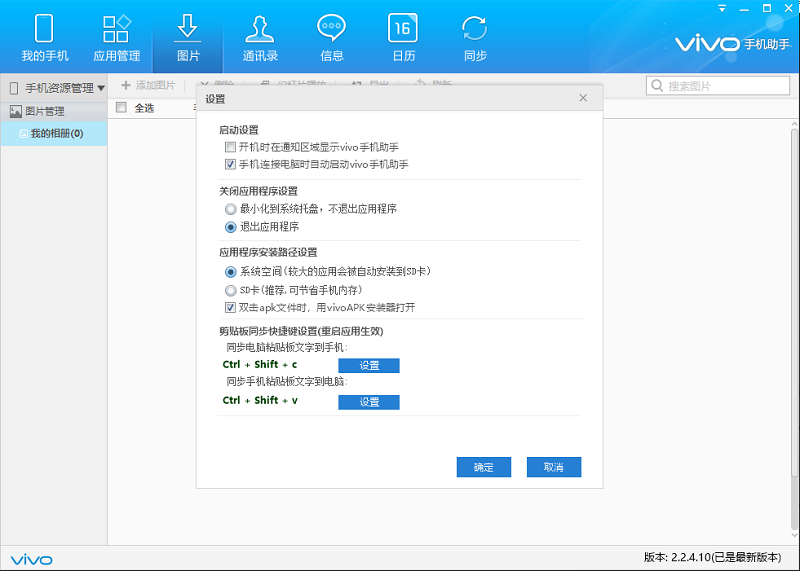Select 我的相册(0) album
800x571 pixels.
pos(54,133)
